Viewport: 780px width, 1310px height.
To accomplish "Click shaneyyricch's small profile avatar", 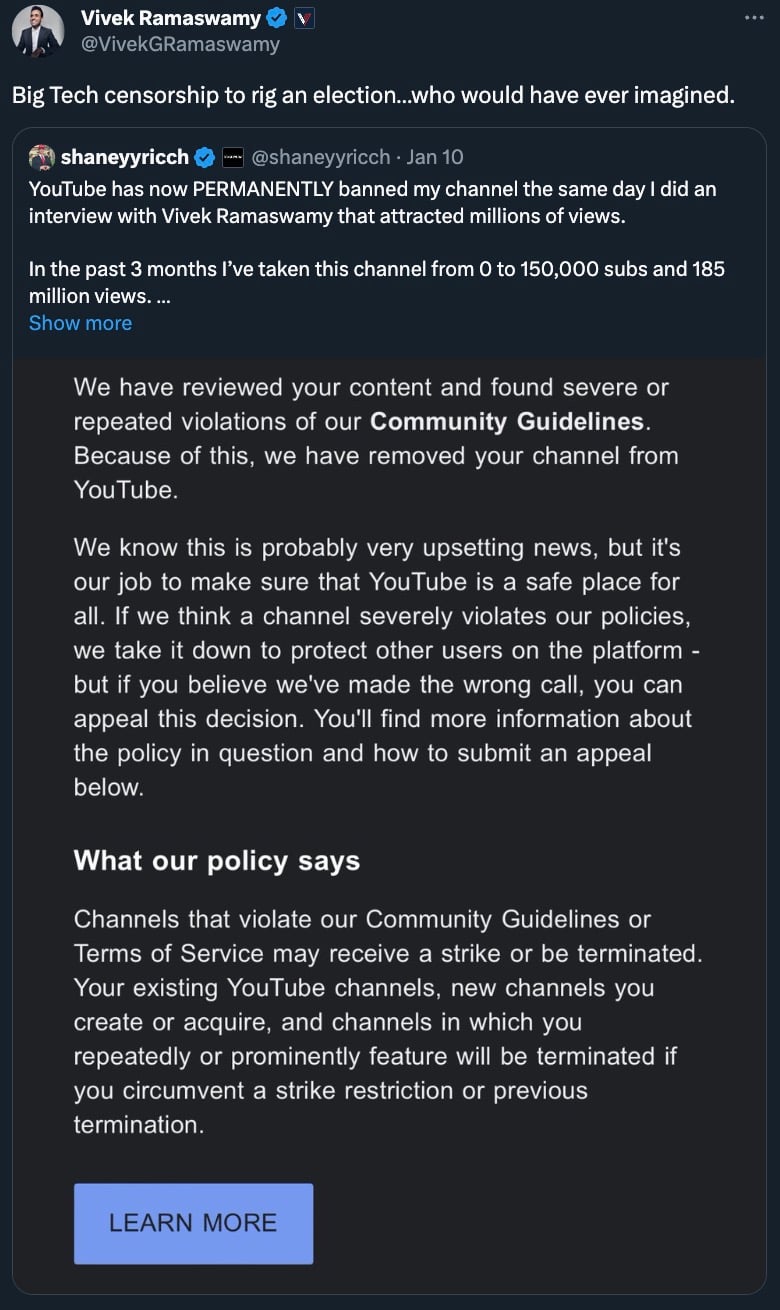I will (41, 156).
